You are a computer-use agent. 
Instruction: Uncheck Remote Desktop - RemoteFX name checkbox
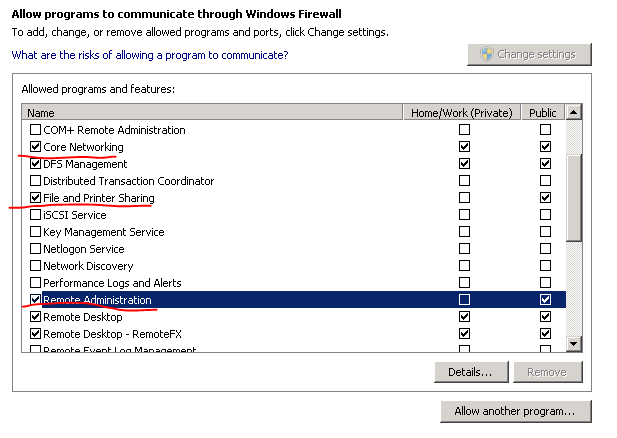click(35, 334)
